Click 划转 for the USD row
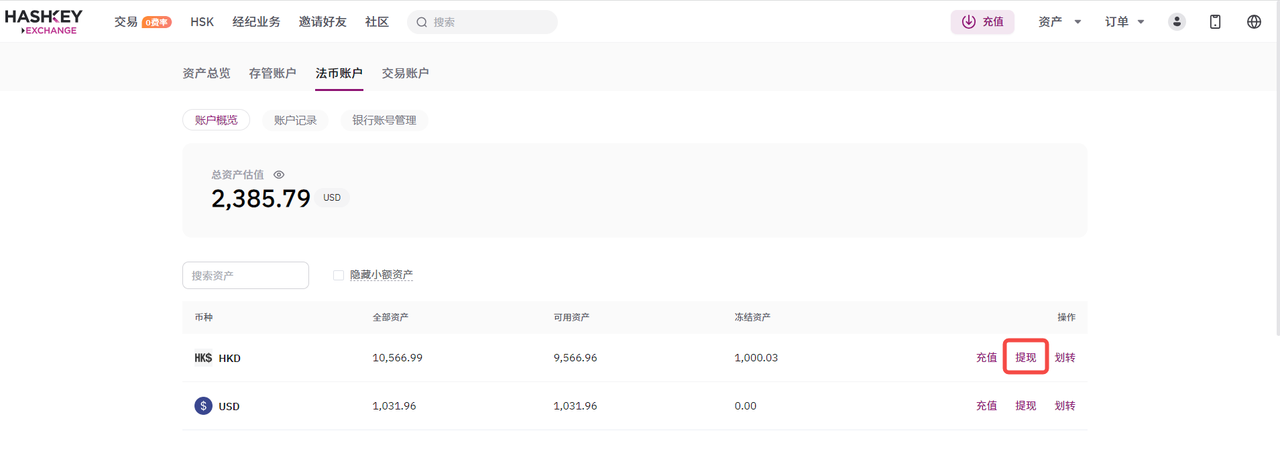The width and height of the screenshot is (1280, 459). click(1065, 406)
